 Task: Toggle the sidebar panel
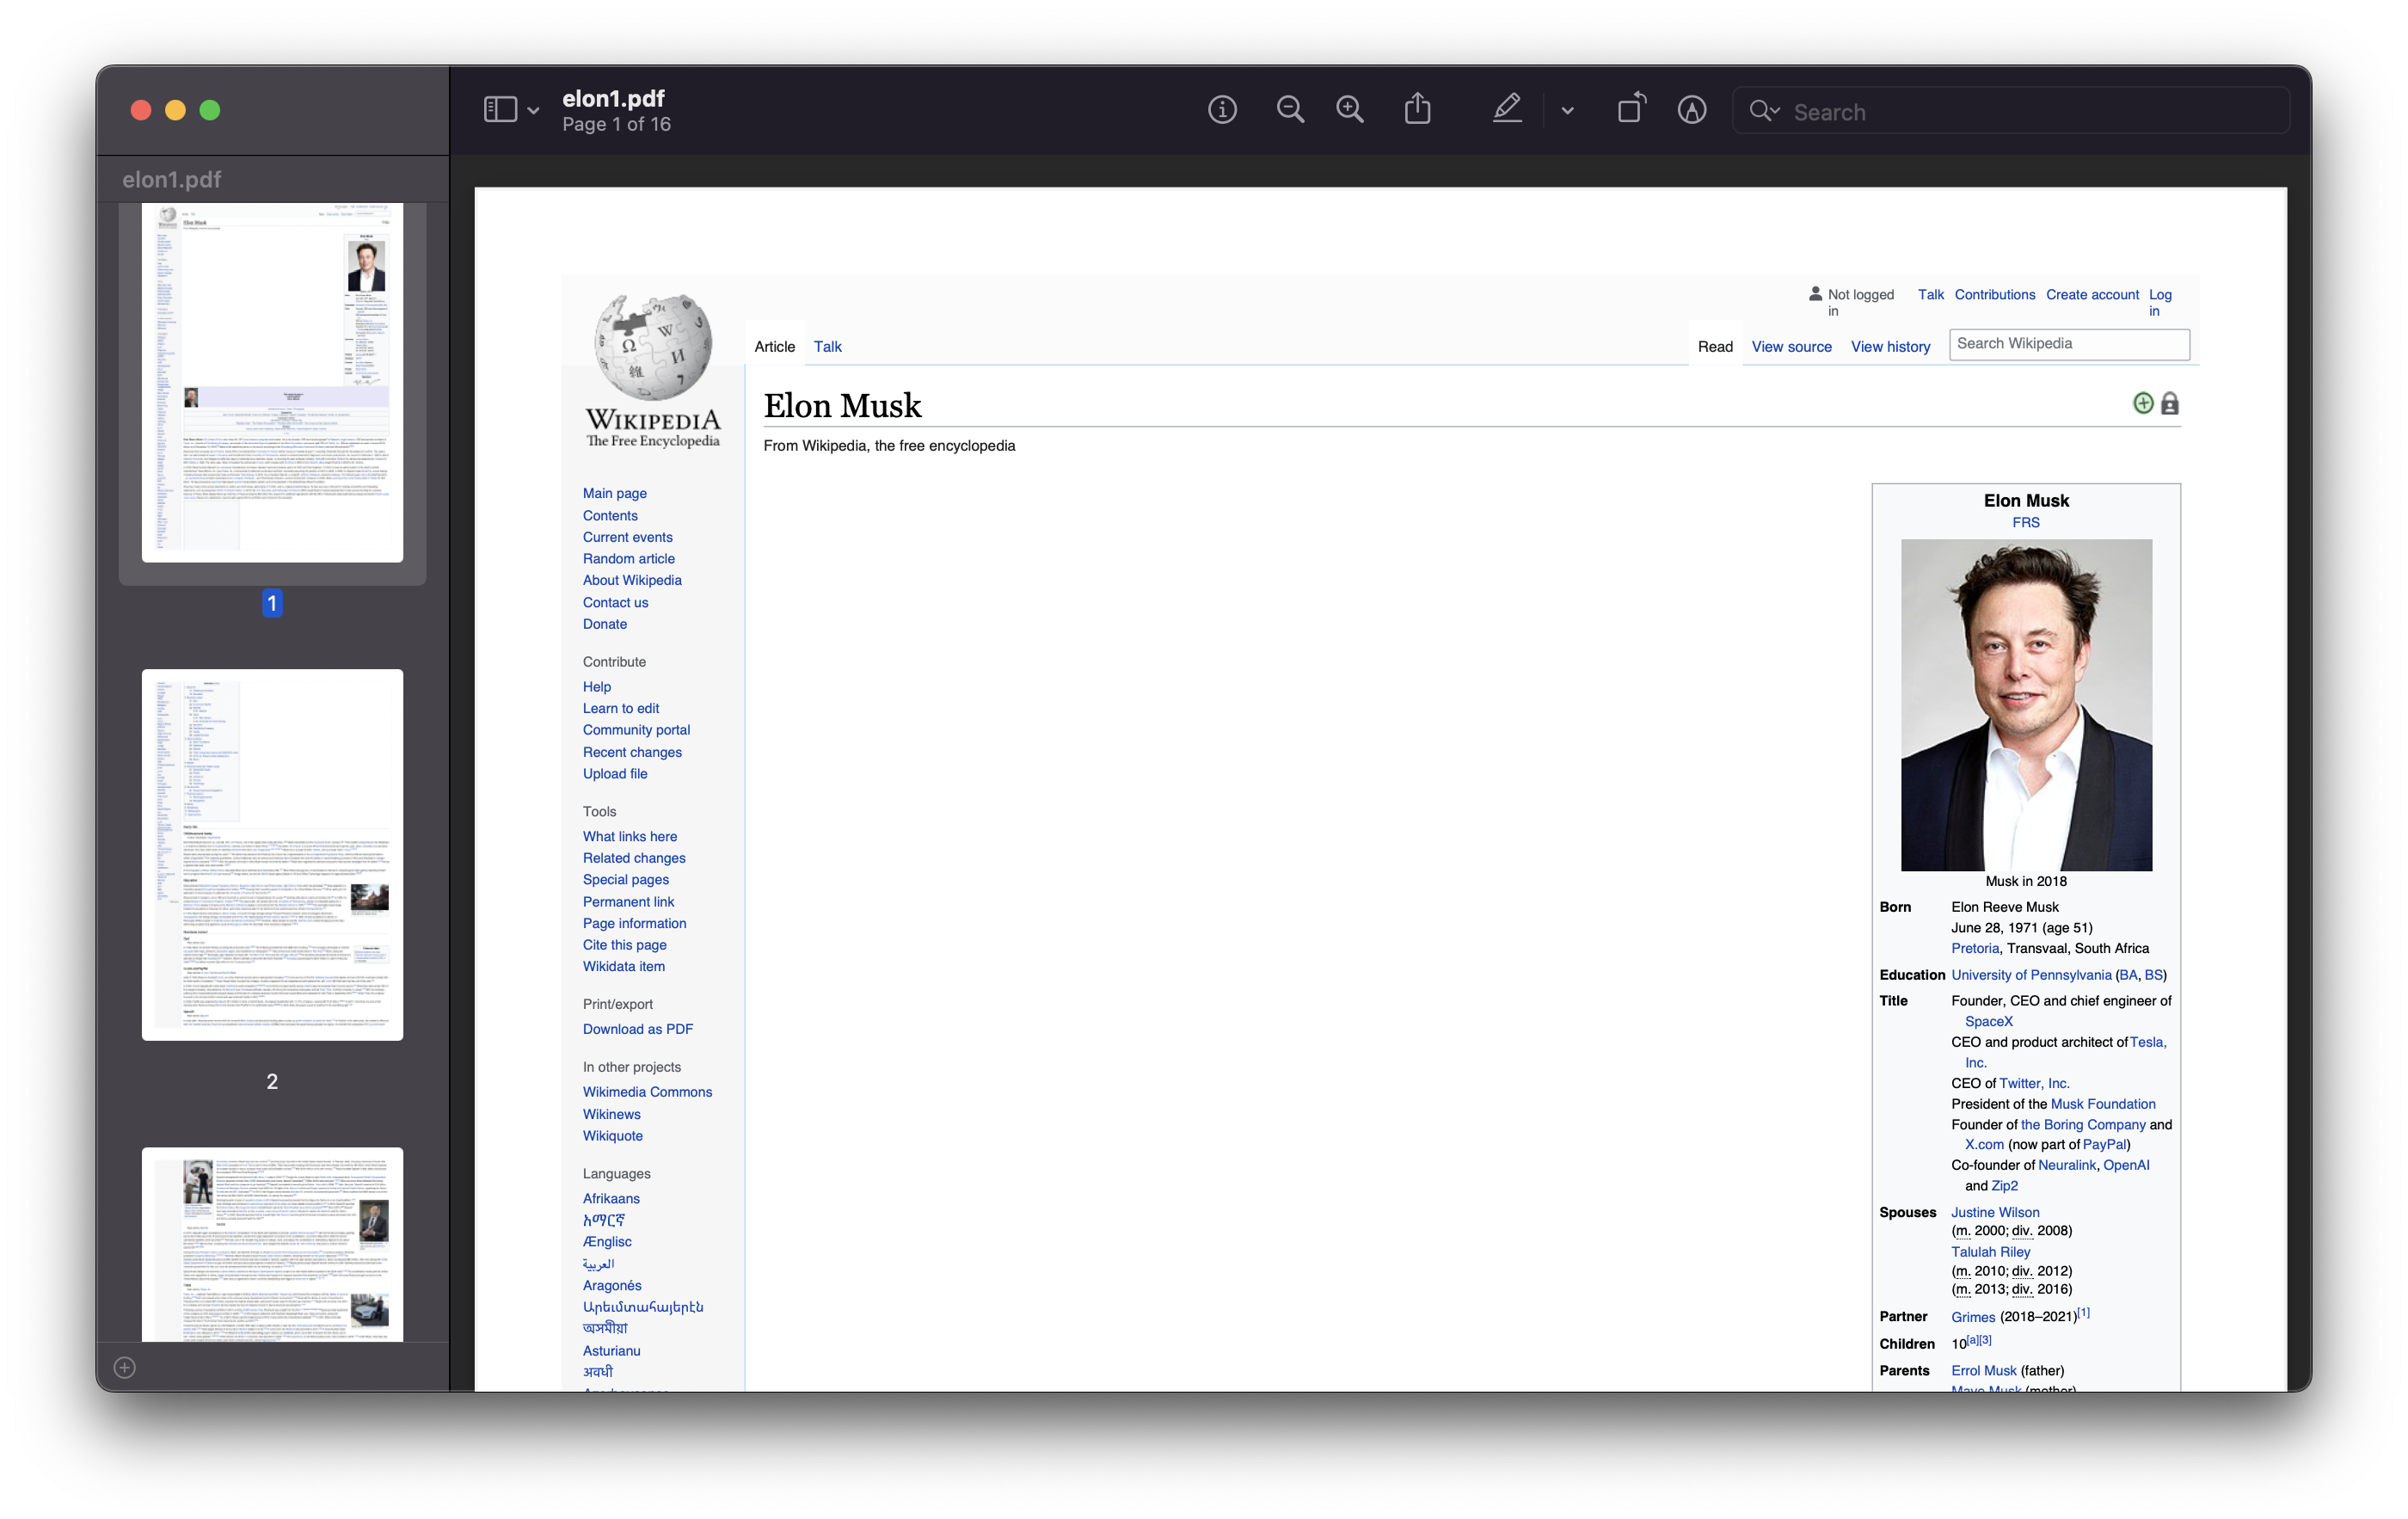[501, 109]
